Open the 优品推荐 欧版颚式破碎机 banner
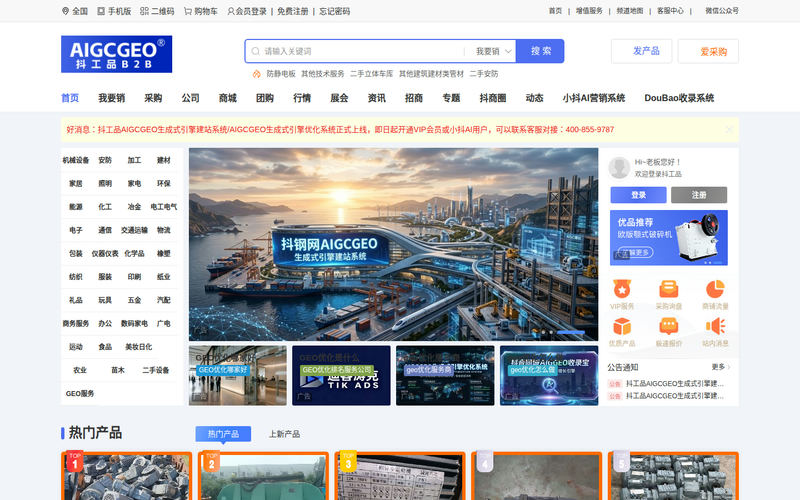Viewport: 800px width, 500px height. click(669, 238)
